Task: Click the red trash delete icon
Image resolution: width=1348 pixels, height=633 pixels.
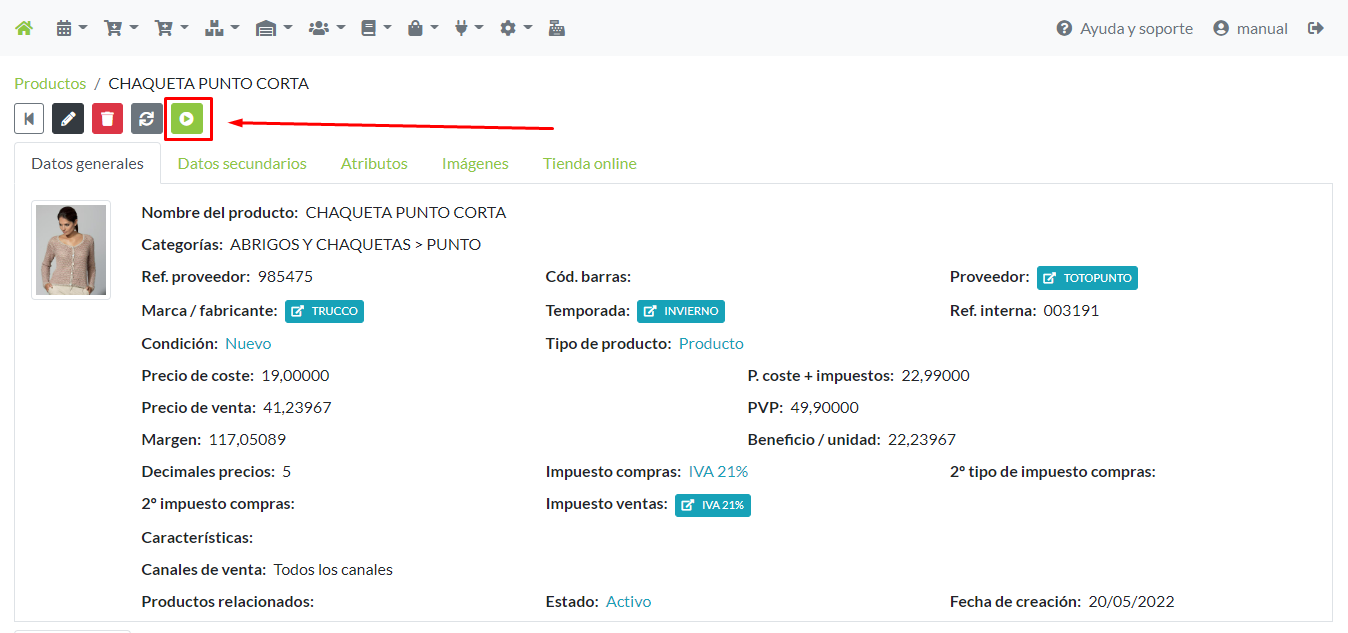Action: click(107, 118)
